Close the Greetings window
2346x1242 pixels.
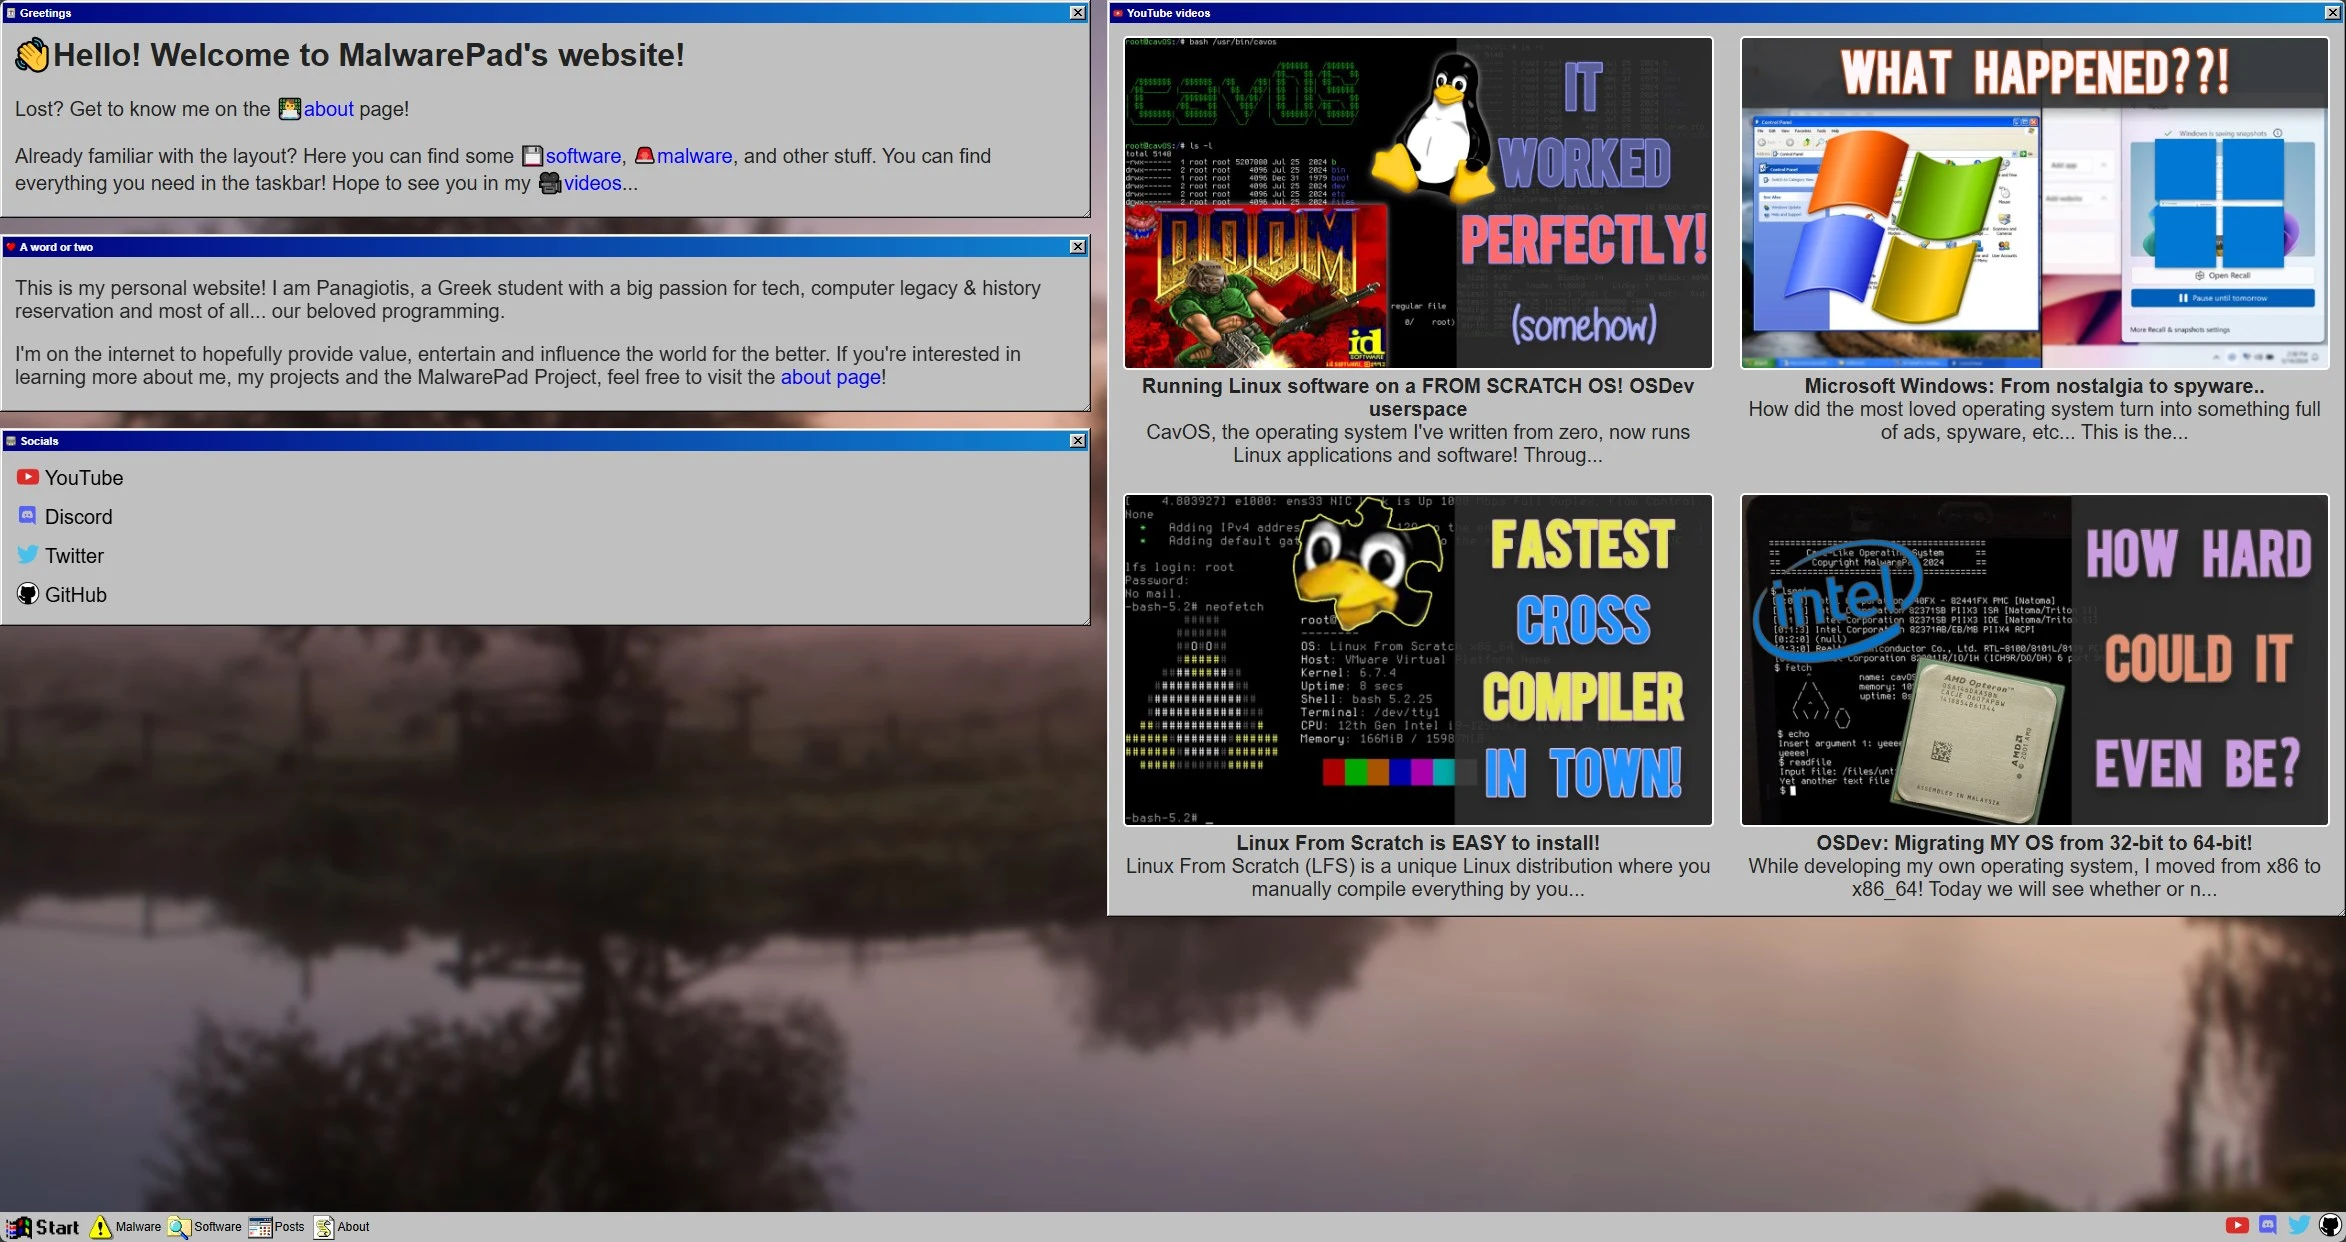1077,13
